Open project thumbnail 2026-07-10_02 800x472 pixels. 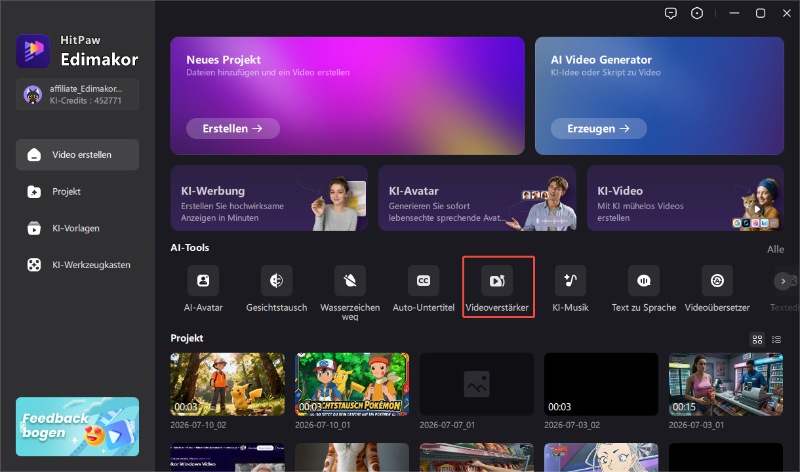228,384
